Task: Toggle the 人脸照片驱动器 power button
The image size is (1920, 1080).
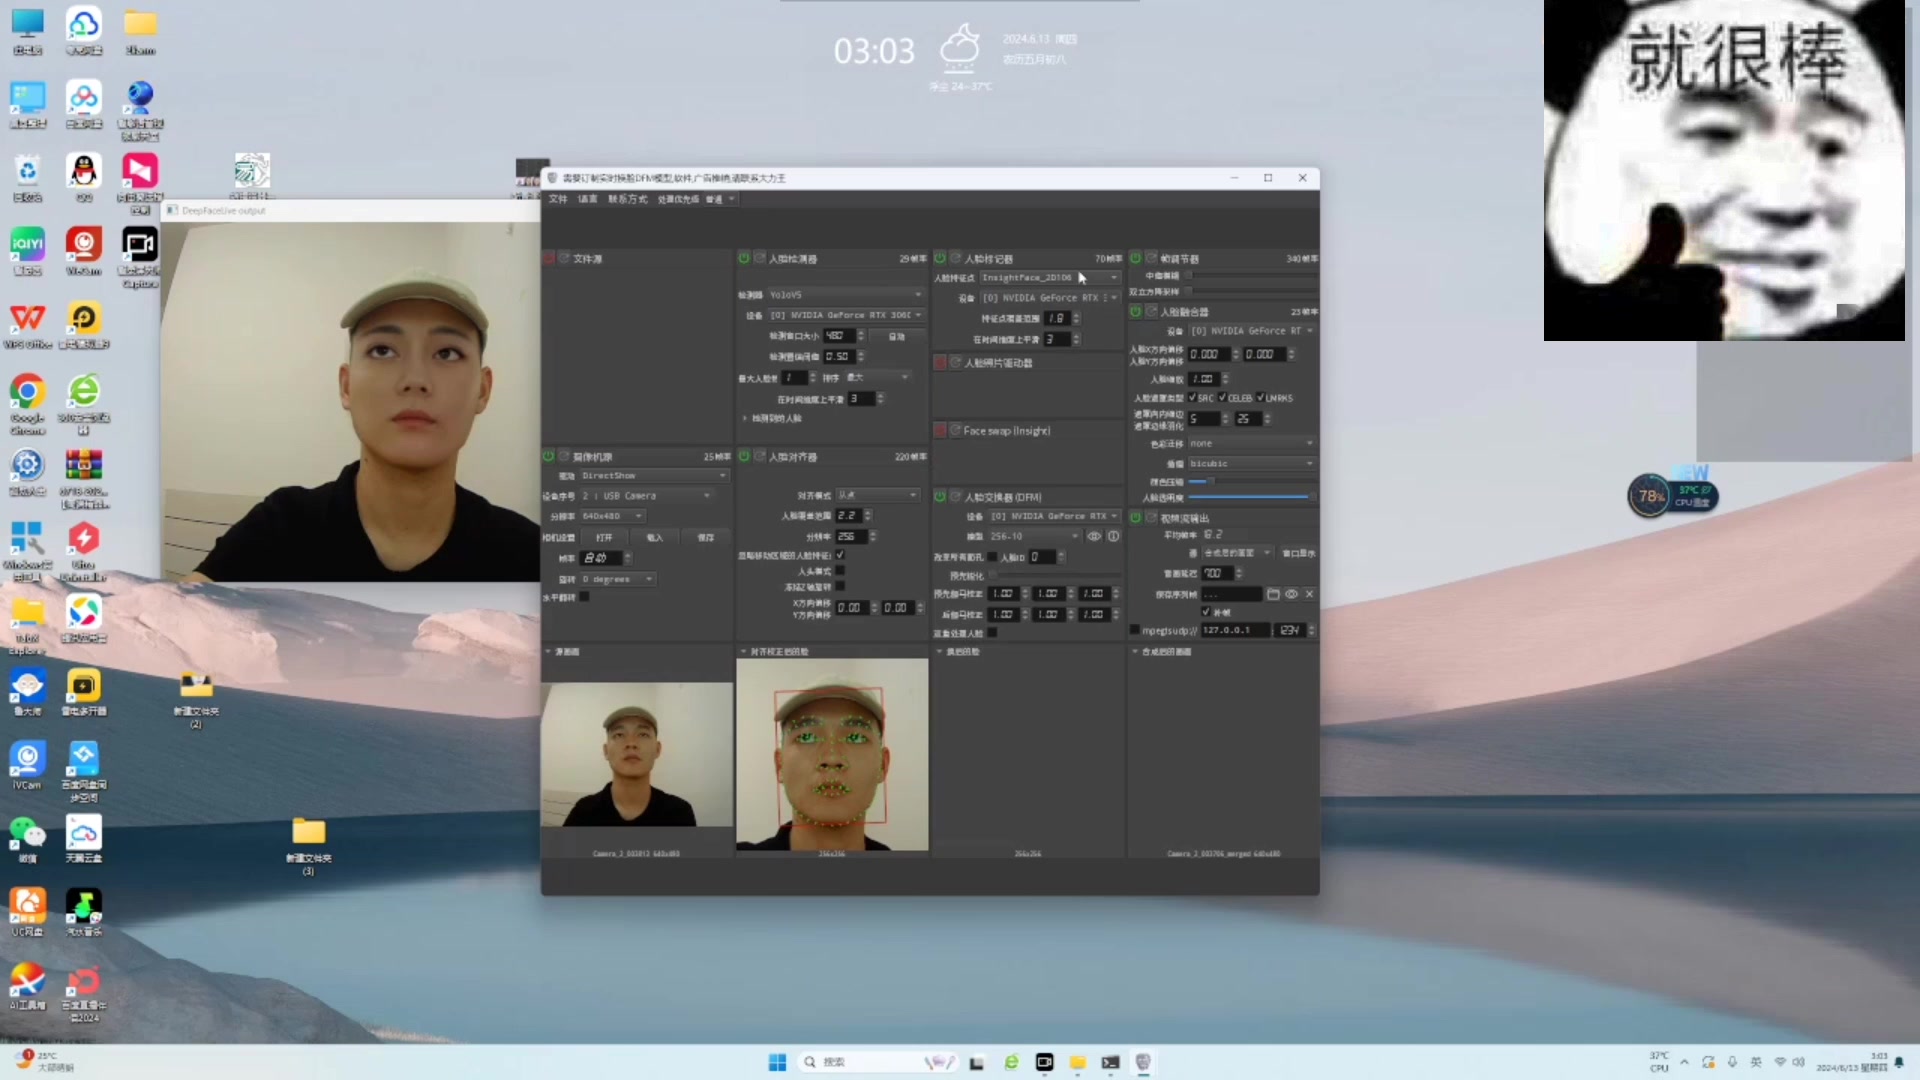Action: 940,362
